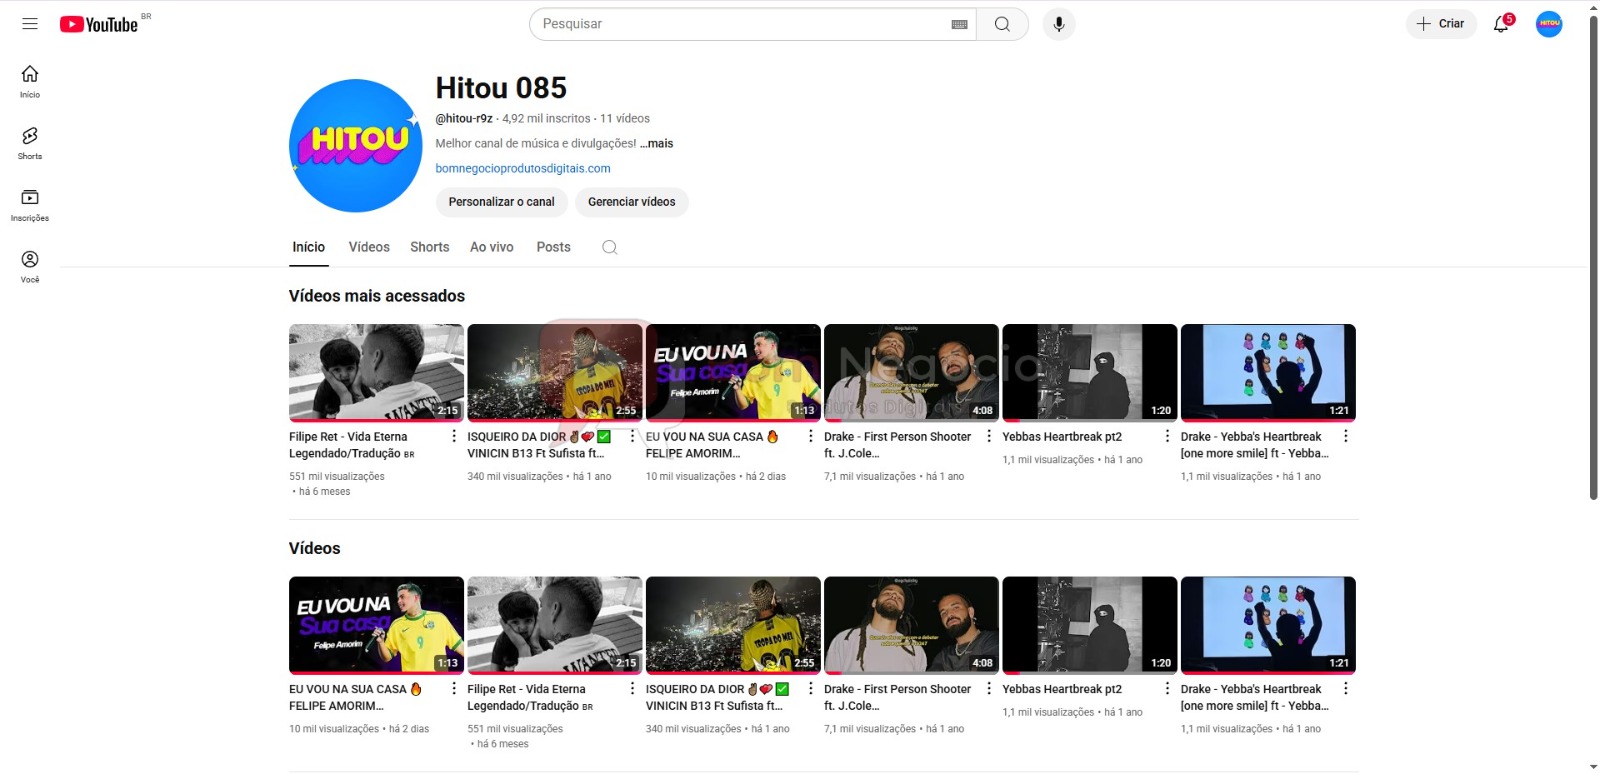
Task: Open options for Filipe Ret video in Vídeos
Action: (632, 689)
